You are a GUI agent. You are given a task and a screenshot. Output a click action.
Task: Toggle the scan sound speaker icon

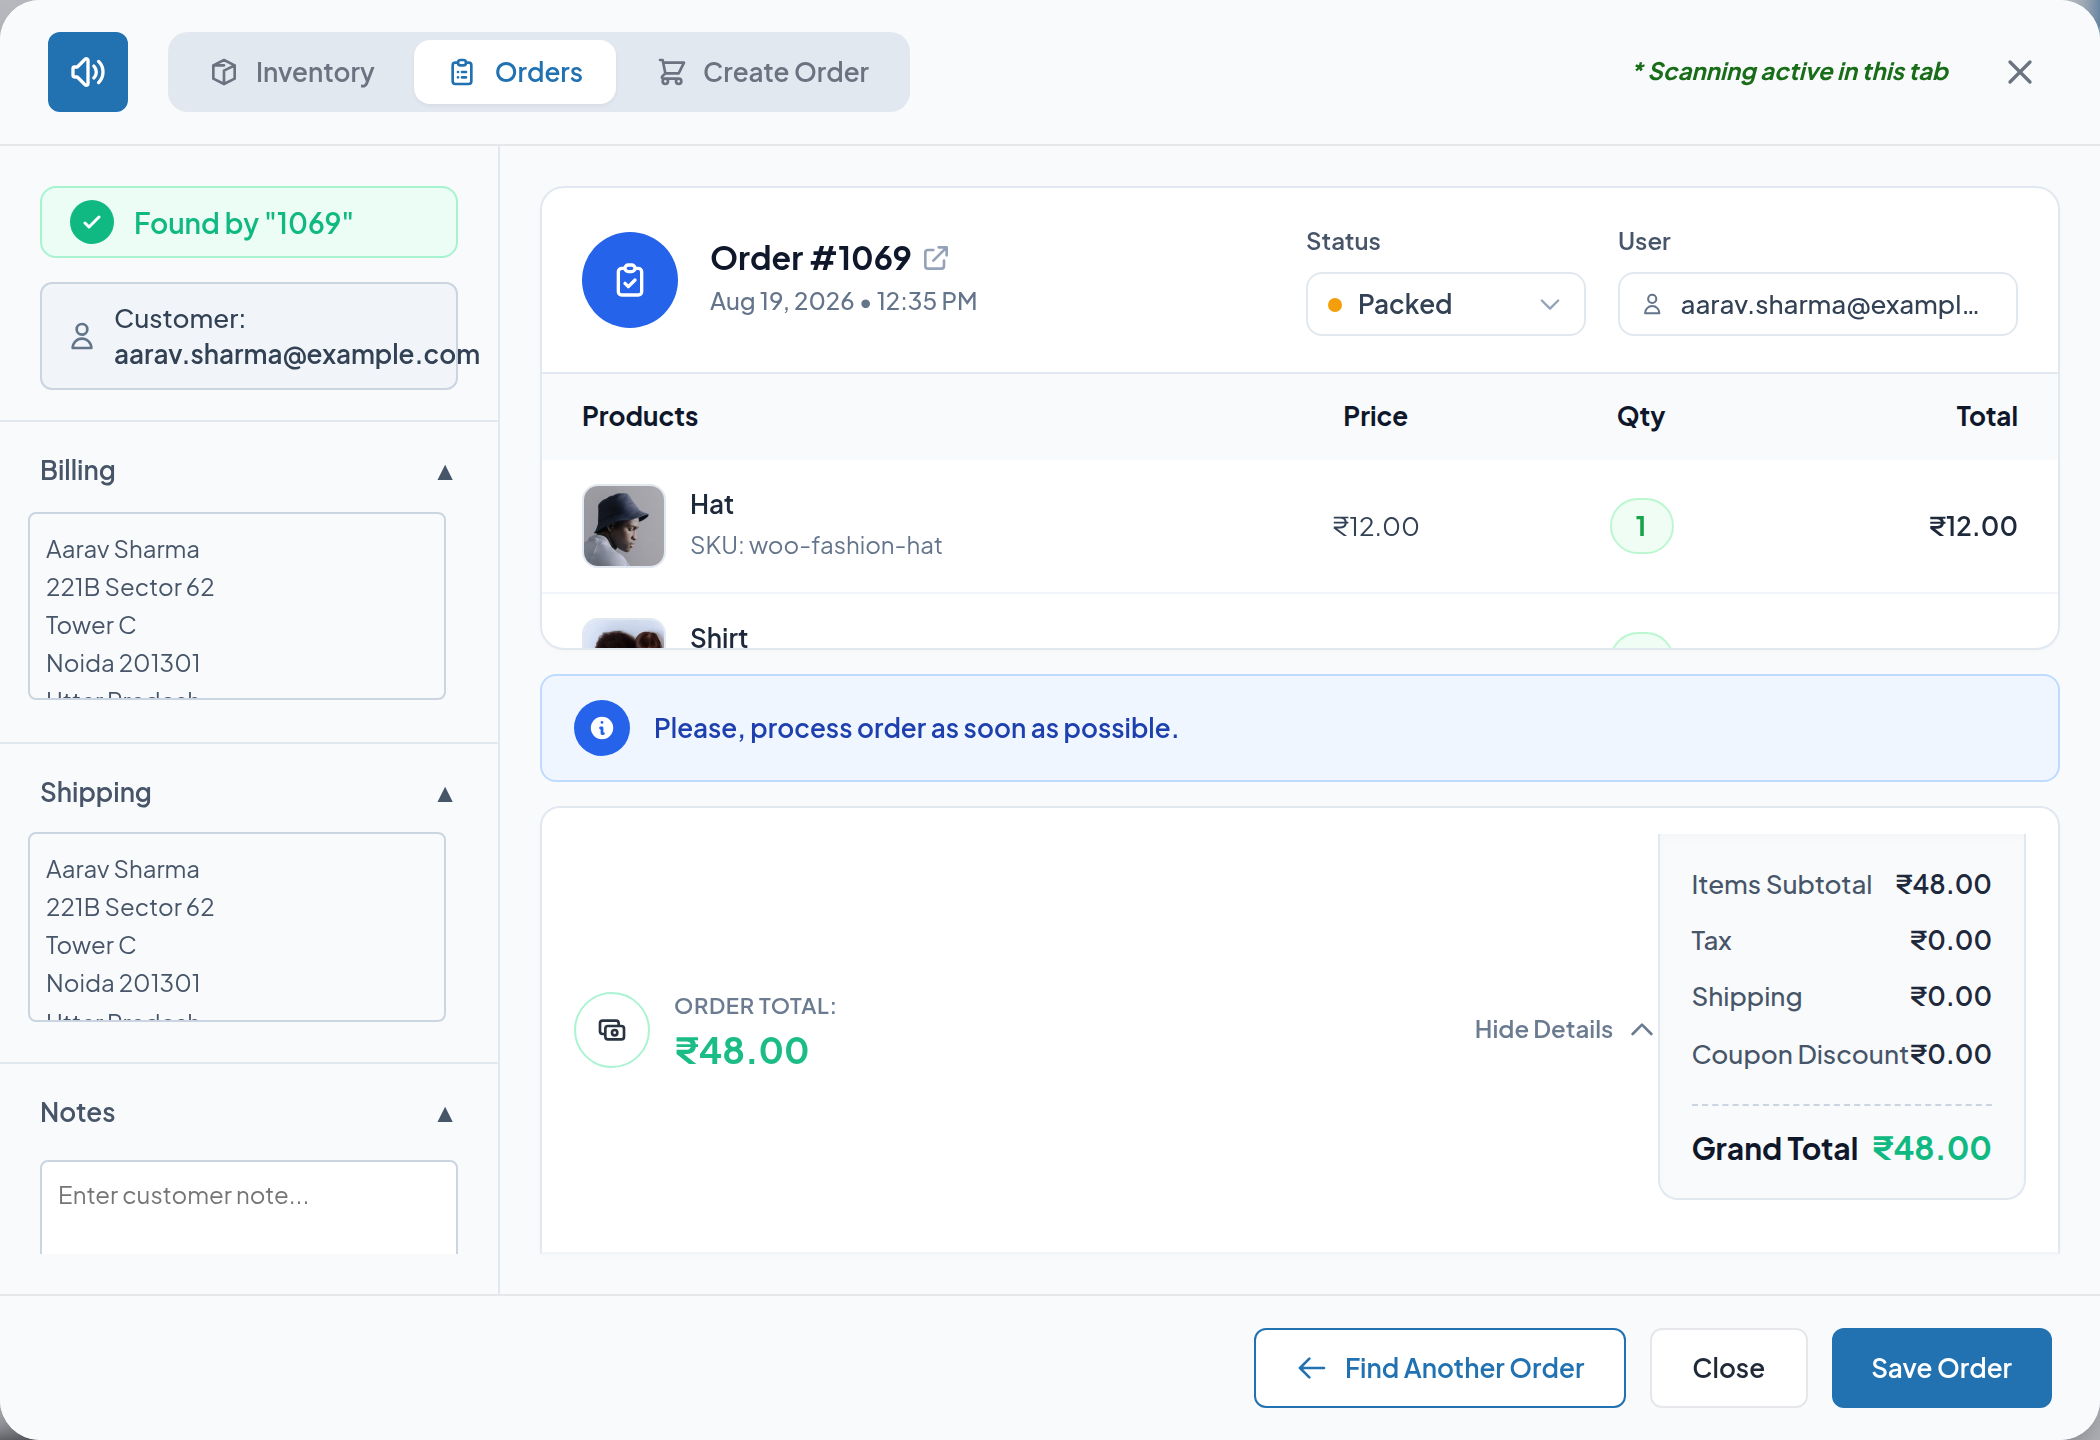(88, 72)
